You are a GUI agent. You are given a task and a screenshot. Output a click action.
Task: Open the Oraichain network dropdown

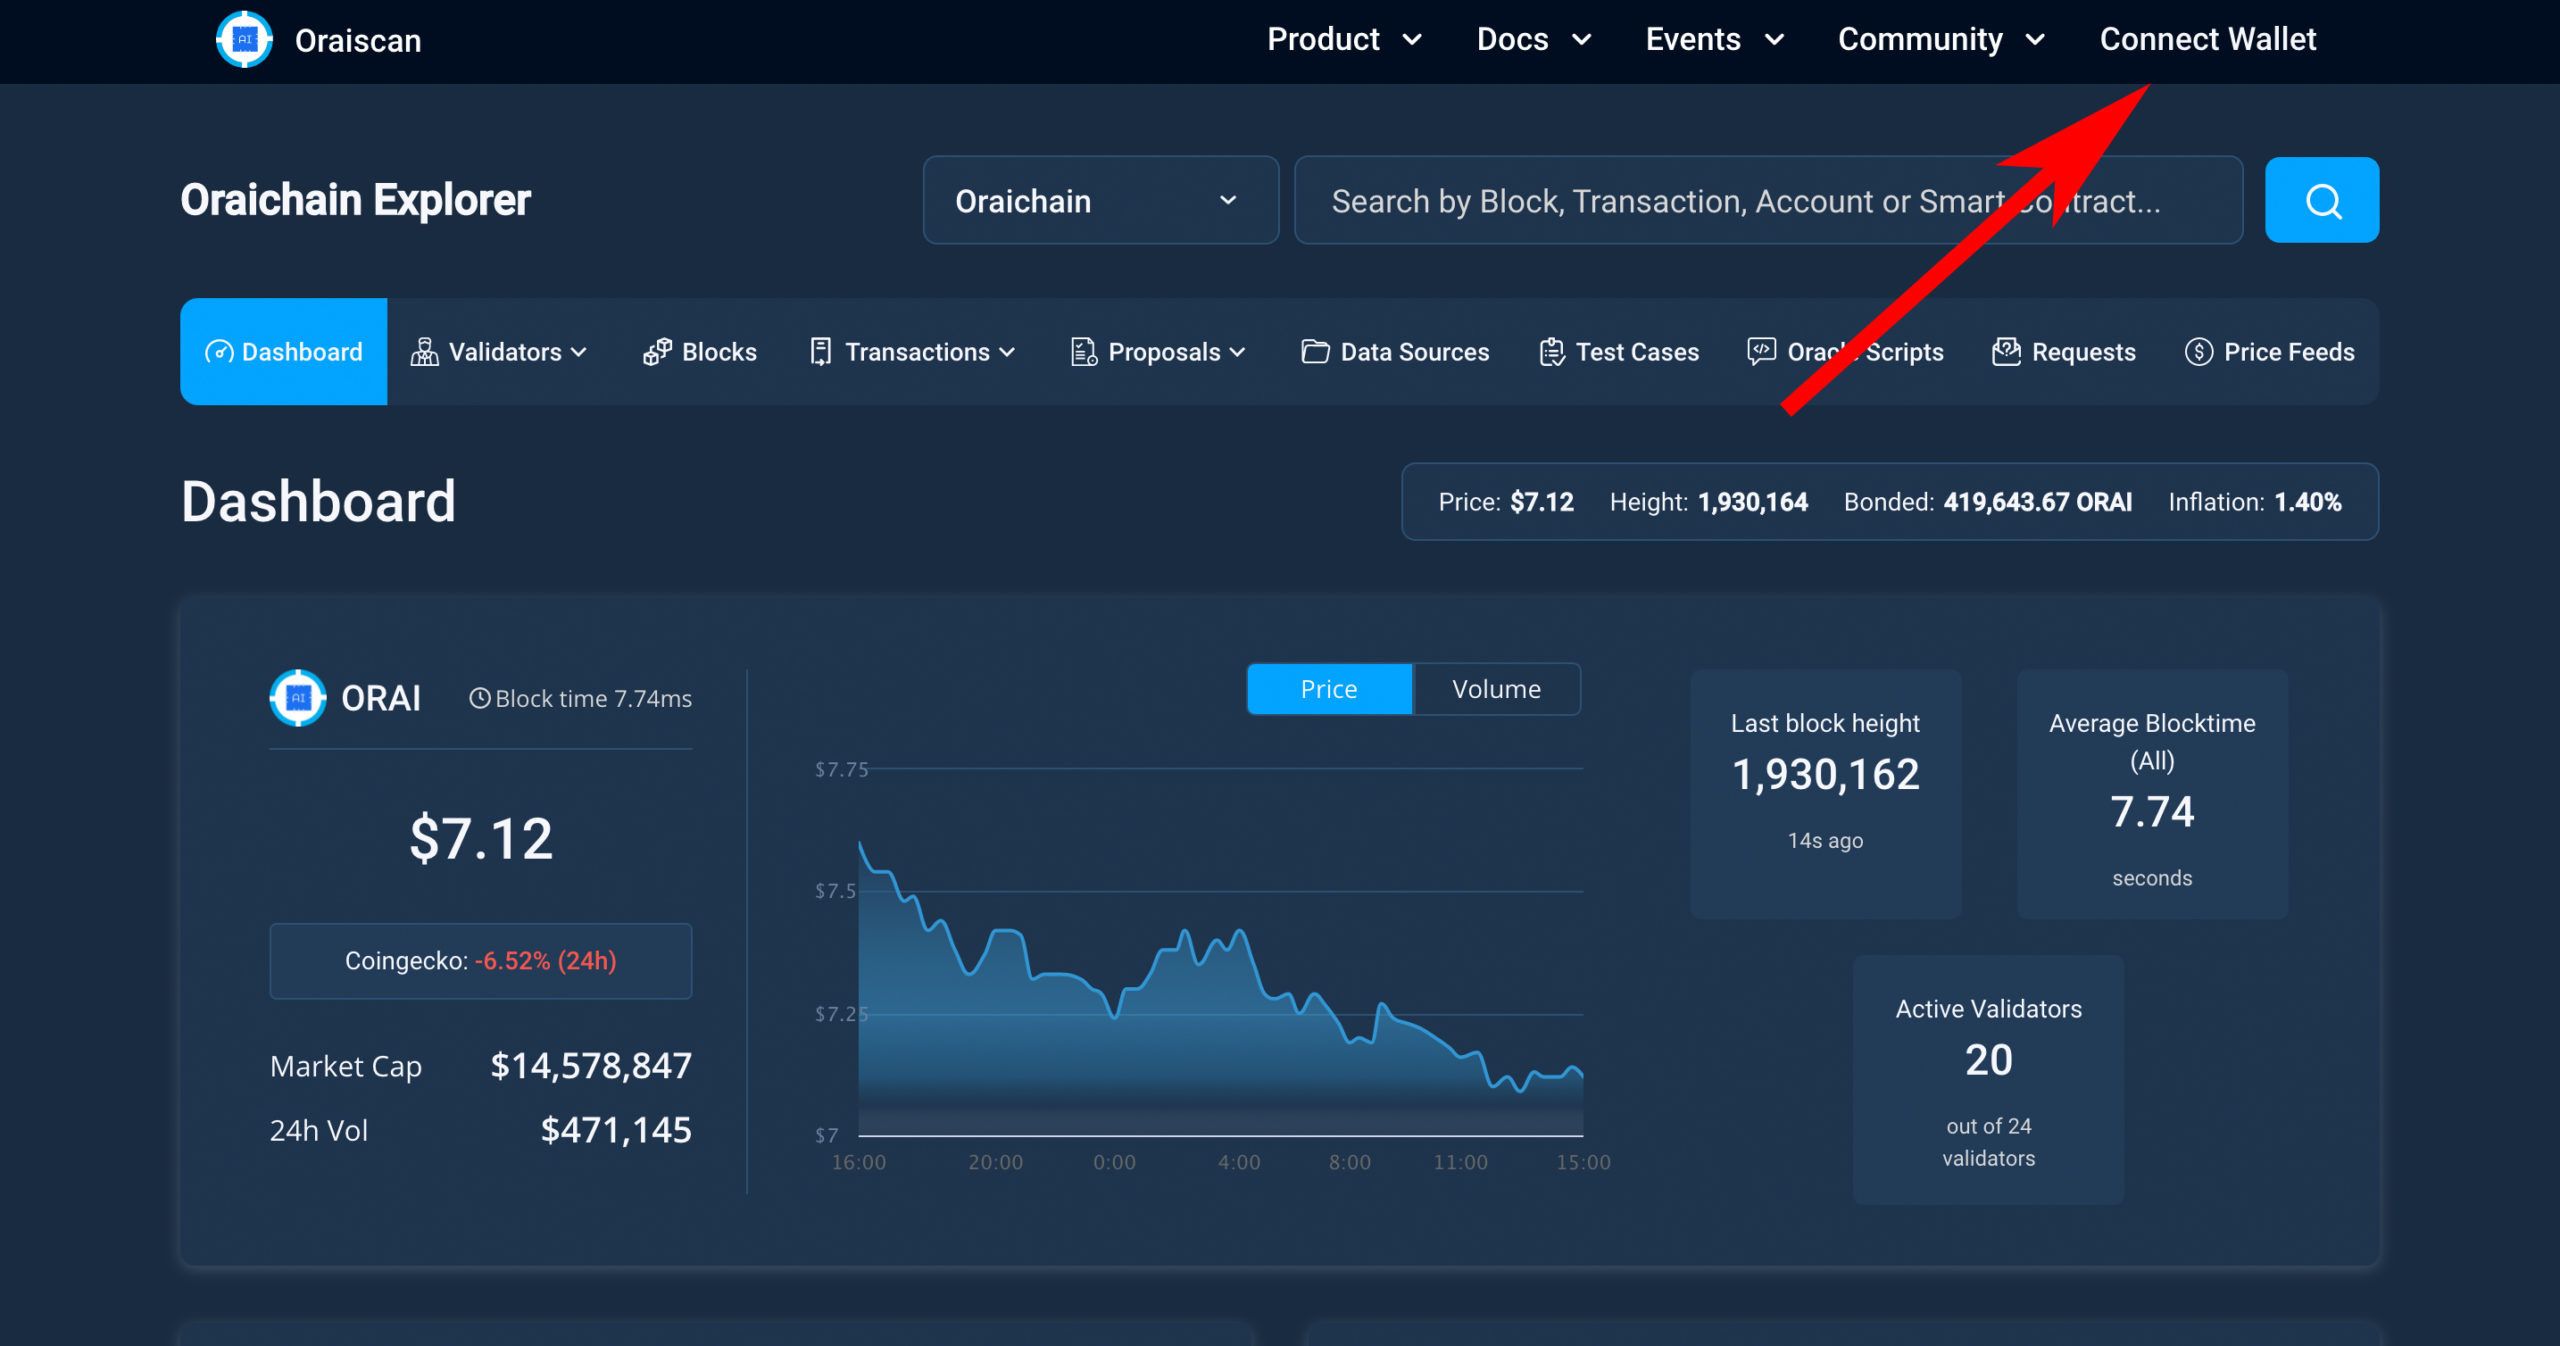[x=1100, y=200]
